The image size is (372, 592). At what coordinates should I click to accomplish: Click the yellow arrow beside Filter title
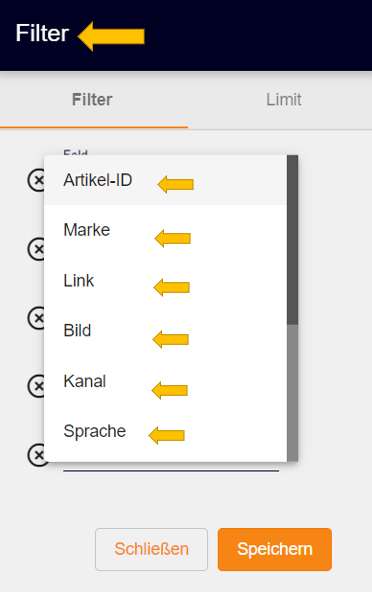pos(111,36)
